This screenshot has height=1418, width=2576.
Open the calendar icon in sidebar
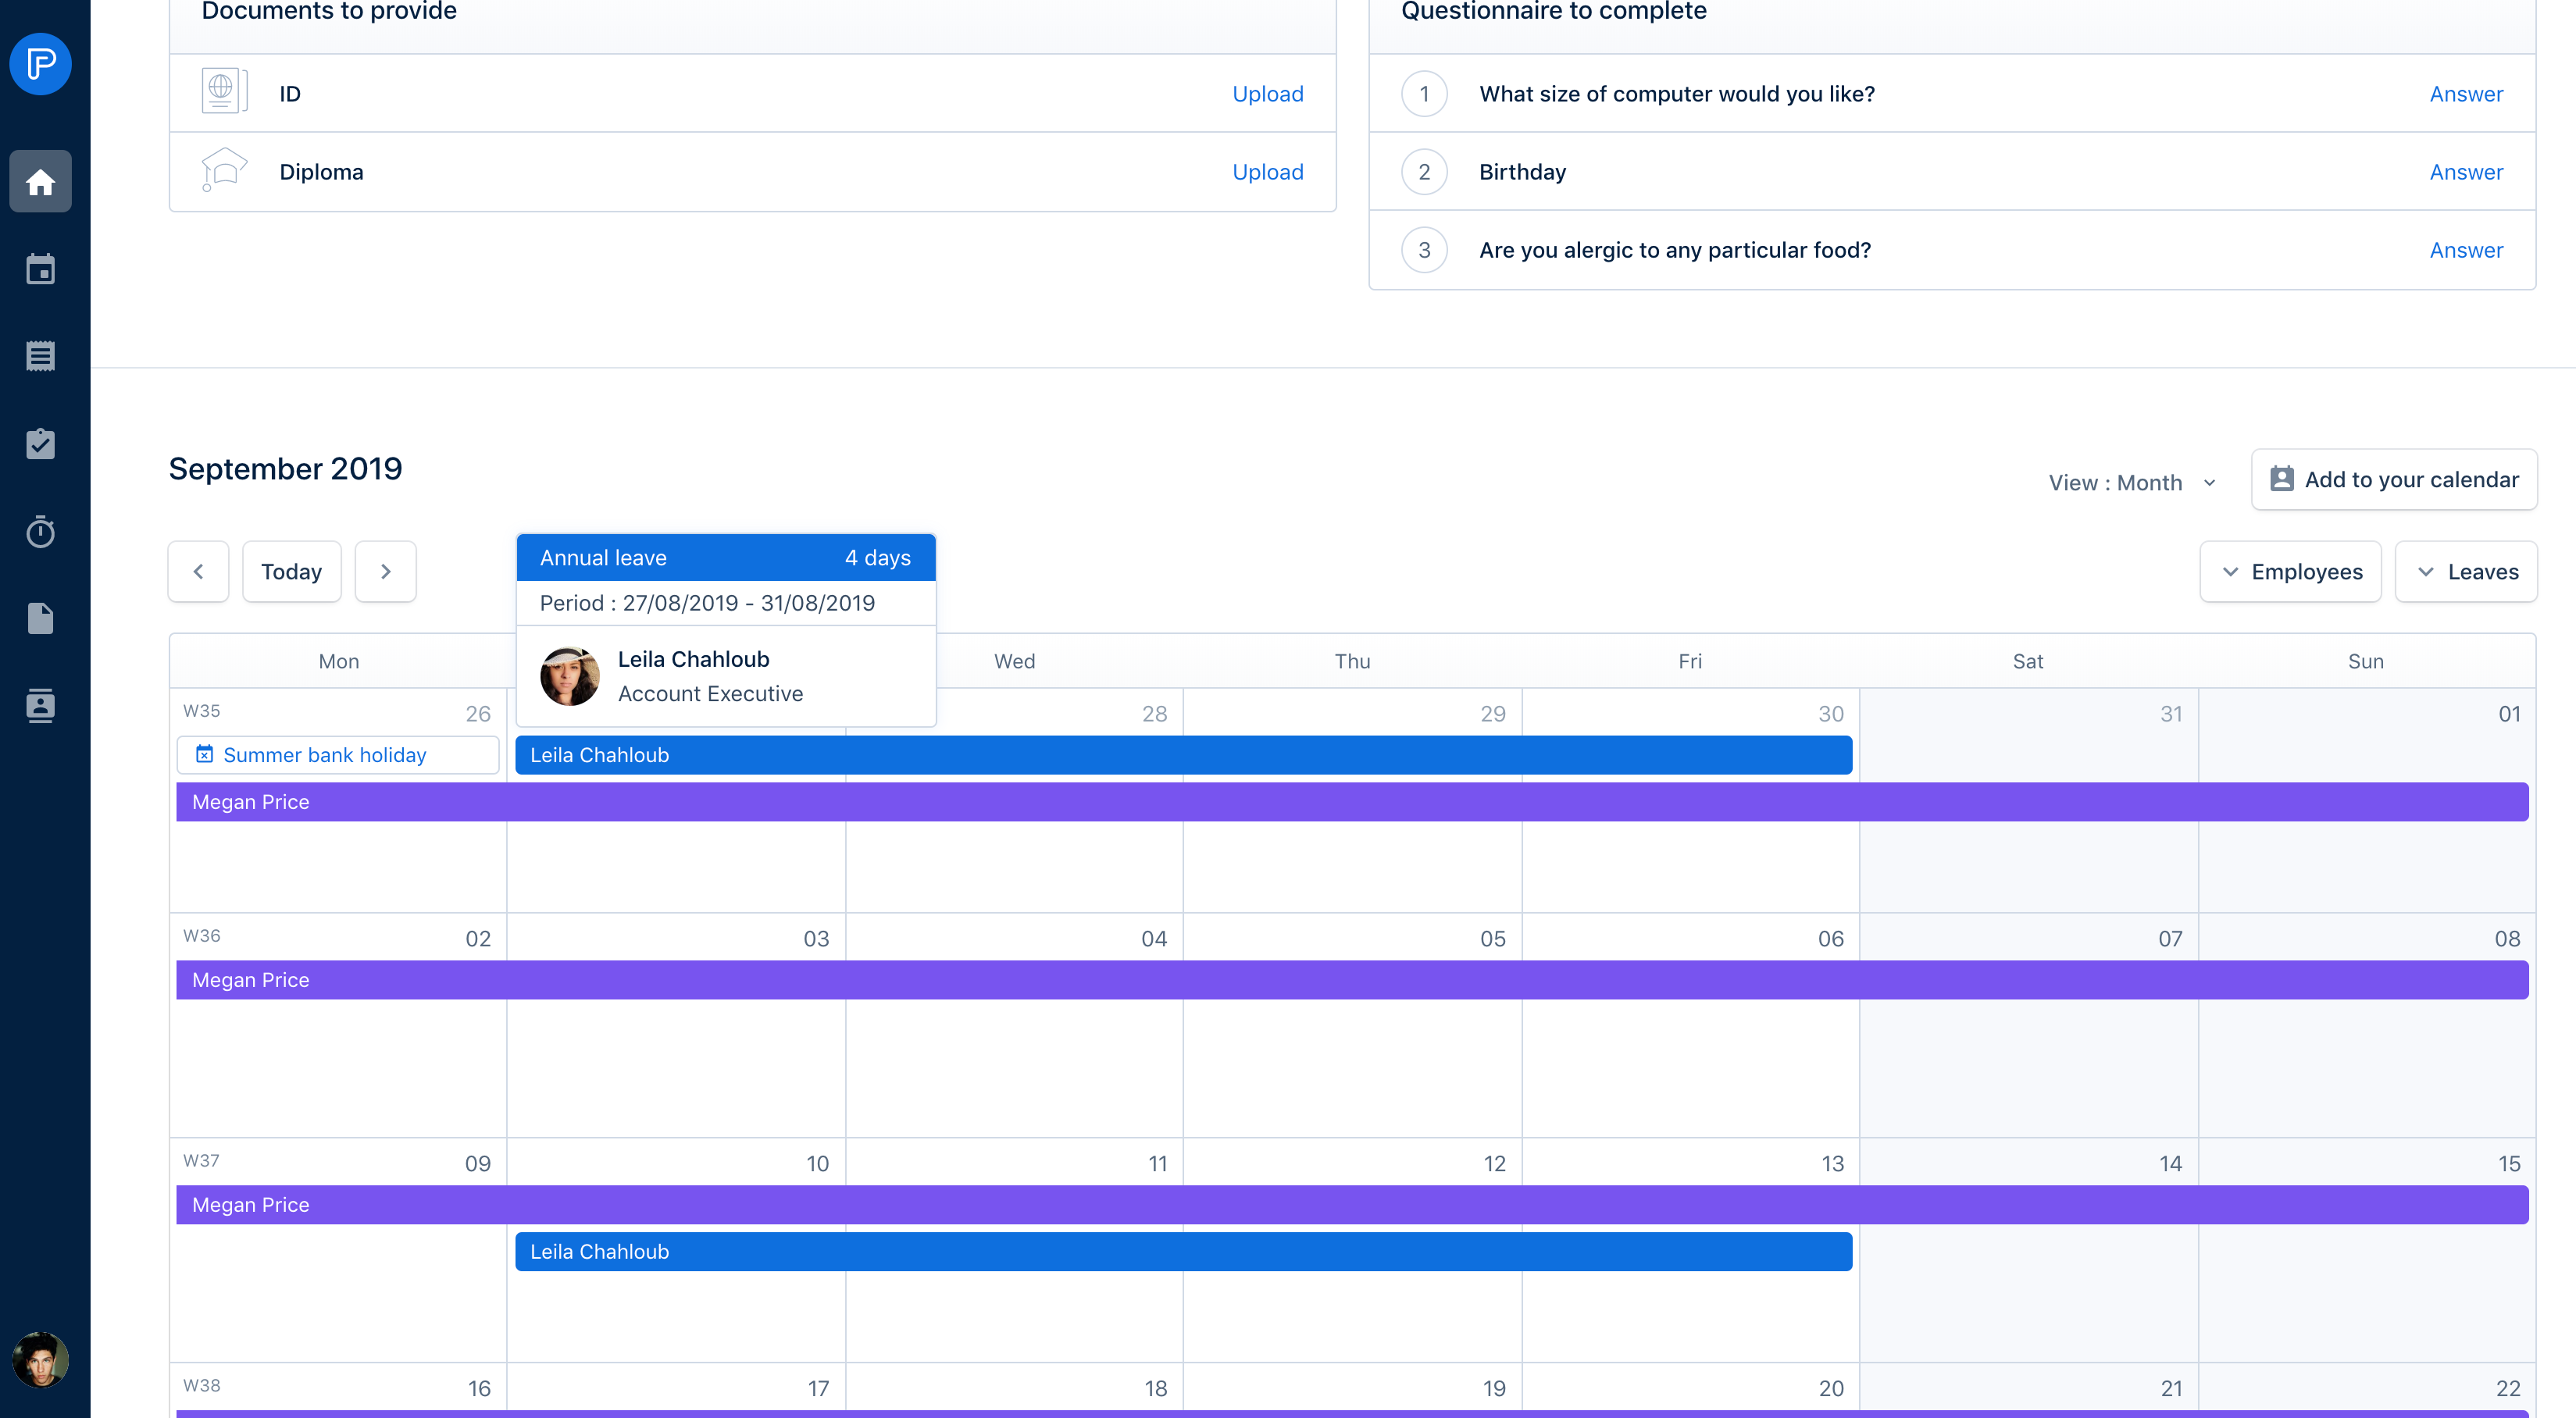click(40, 269)
